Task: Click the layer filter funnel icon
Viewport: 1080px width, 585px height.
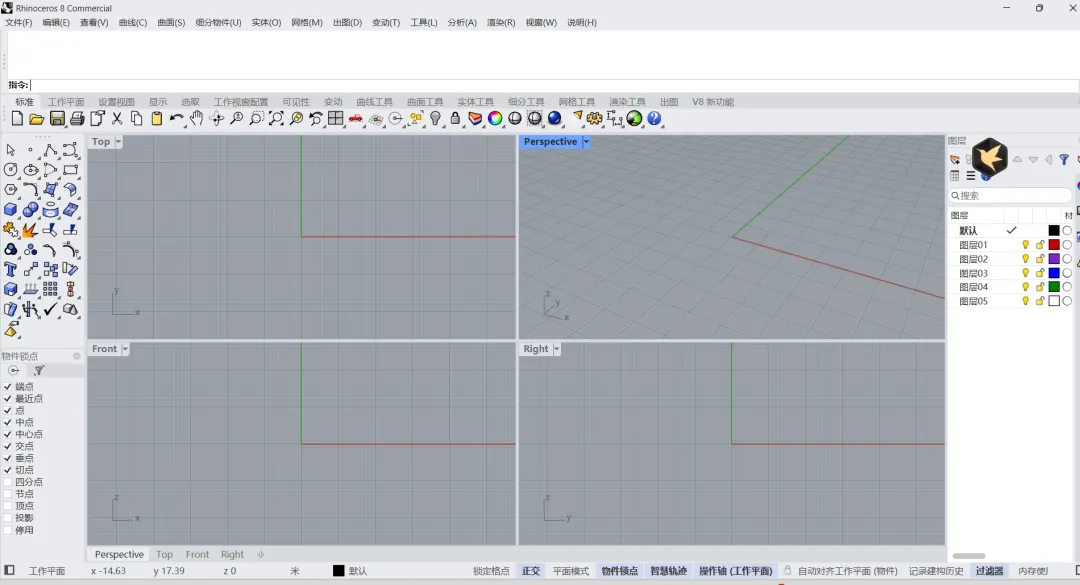Action: (x=1064, y=160)
